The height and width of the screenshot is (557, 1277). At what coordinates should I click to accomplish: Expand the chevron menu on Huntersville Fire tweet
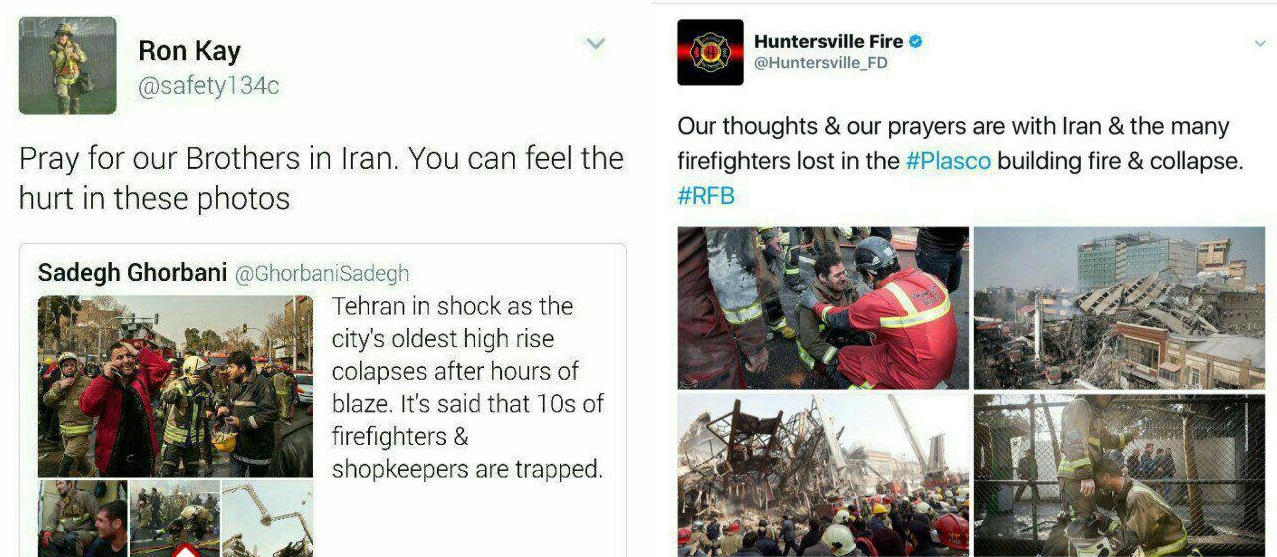tap(1259, 44)
